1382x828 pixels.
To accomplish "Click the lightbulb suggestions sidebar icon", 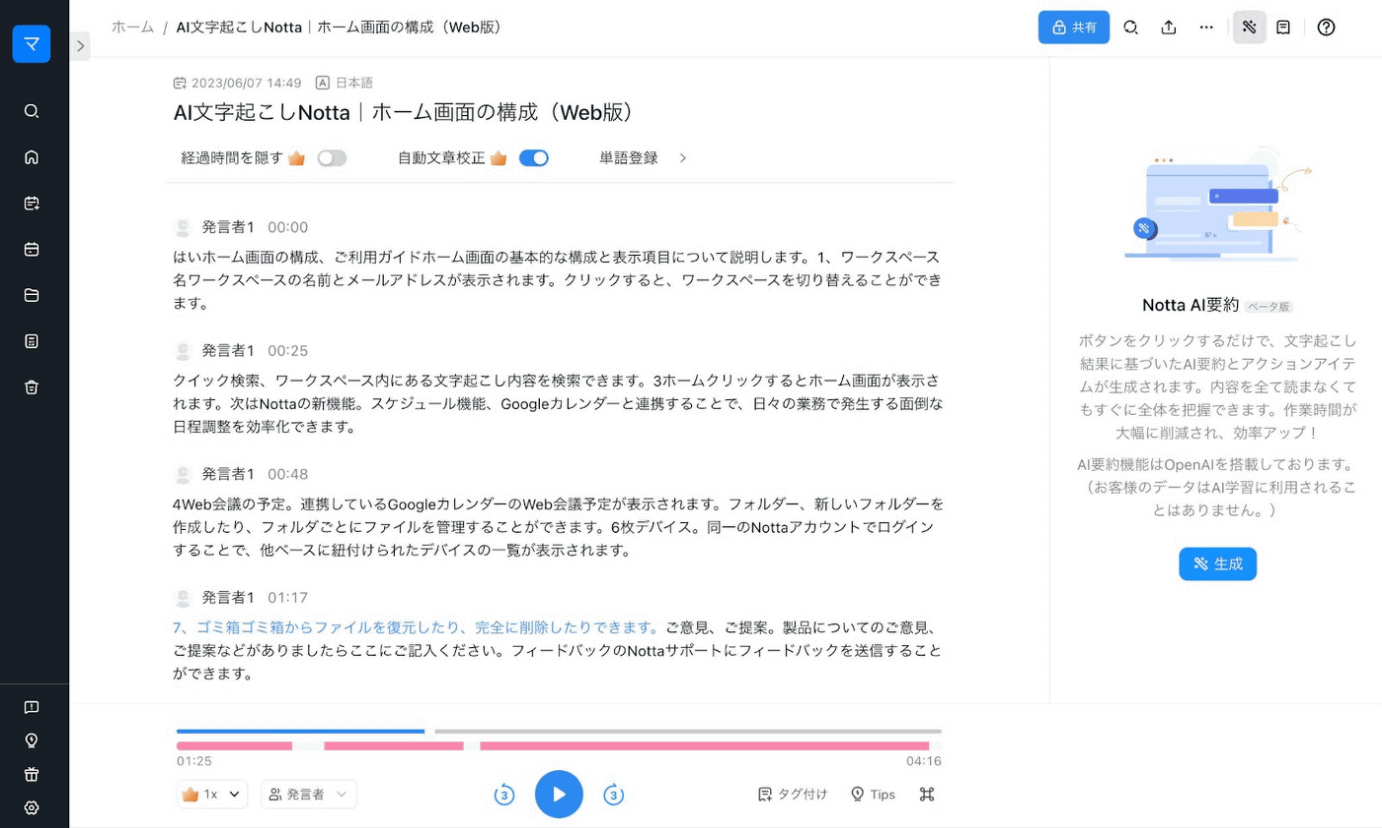I will click(x=31, y=740).
